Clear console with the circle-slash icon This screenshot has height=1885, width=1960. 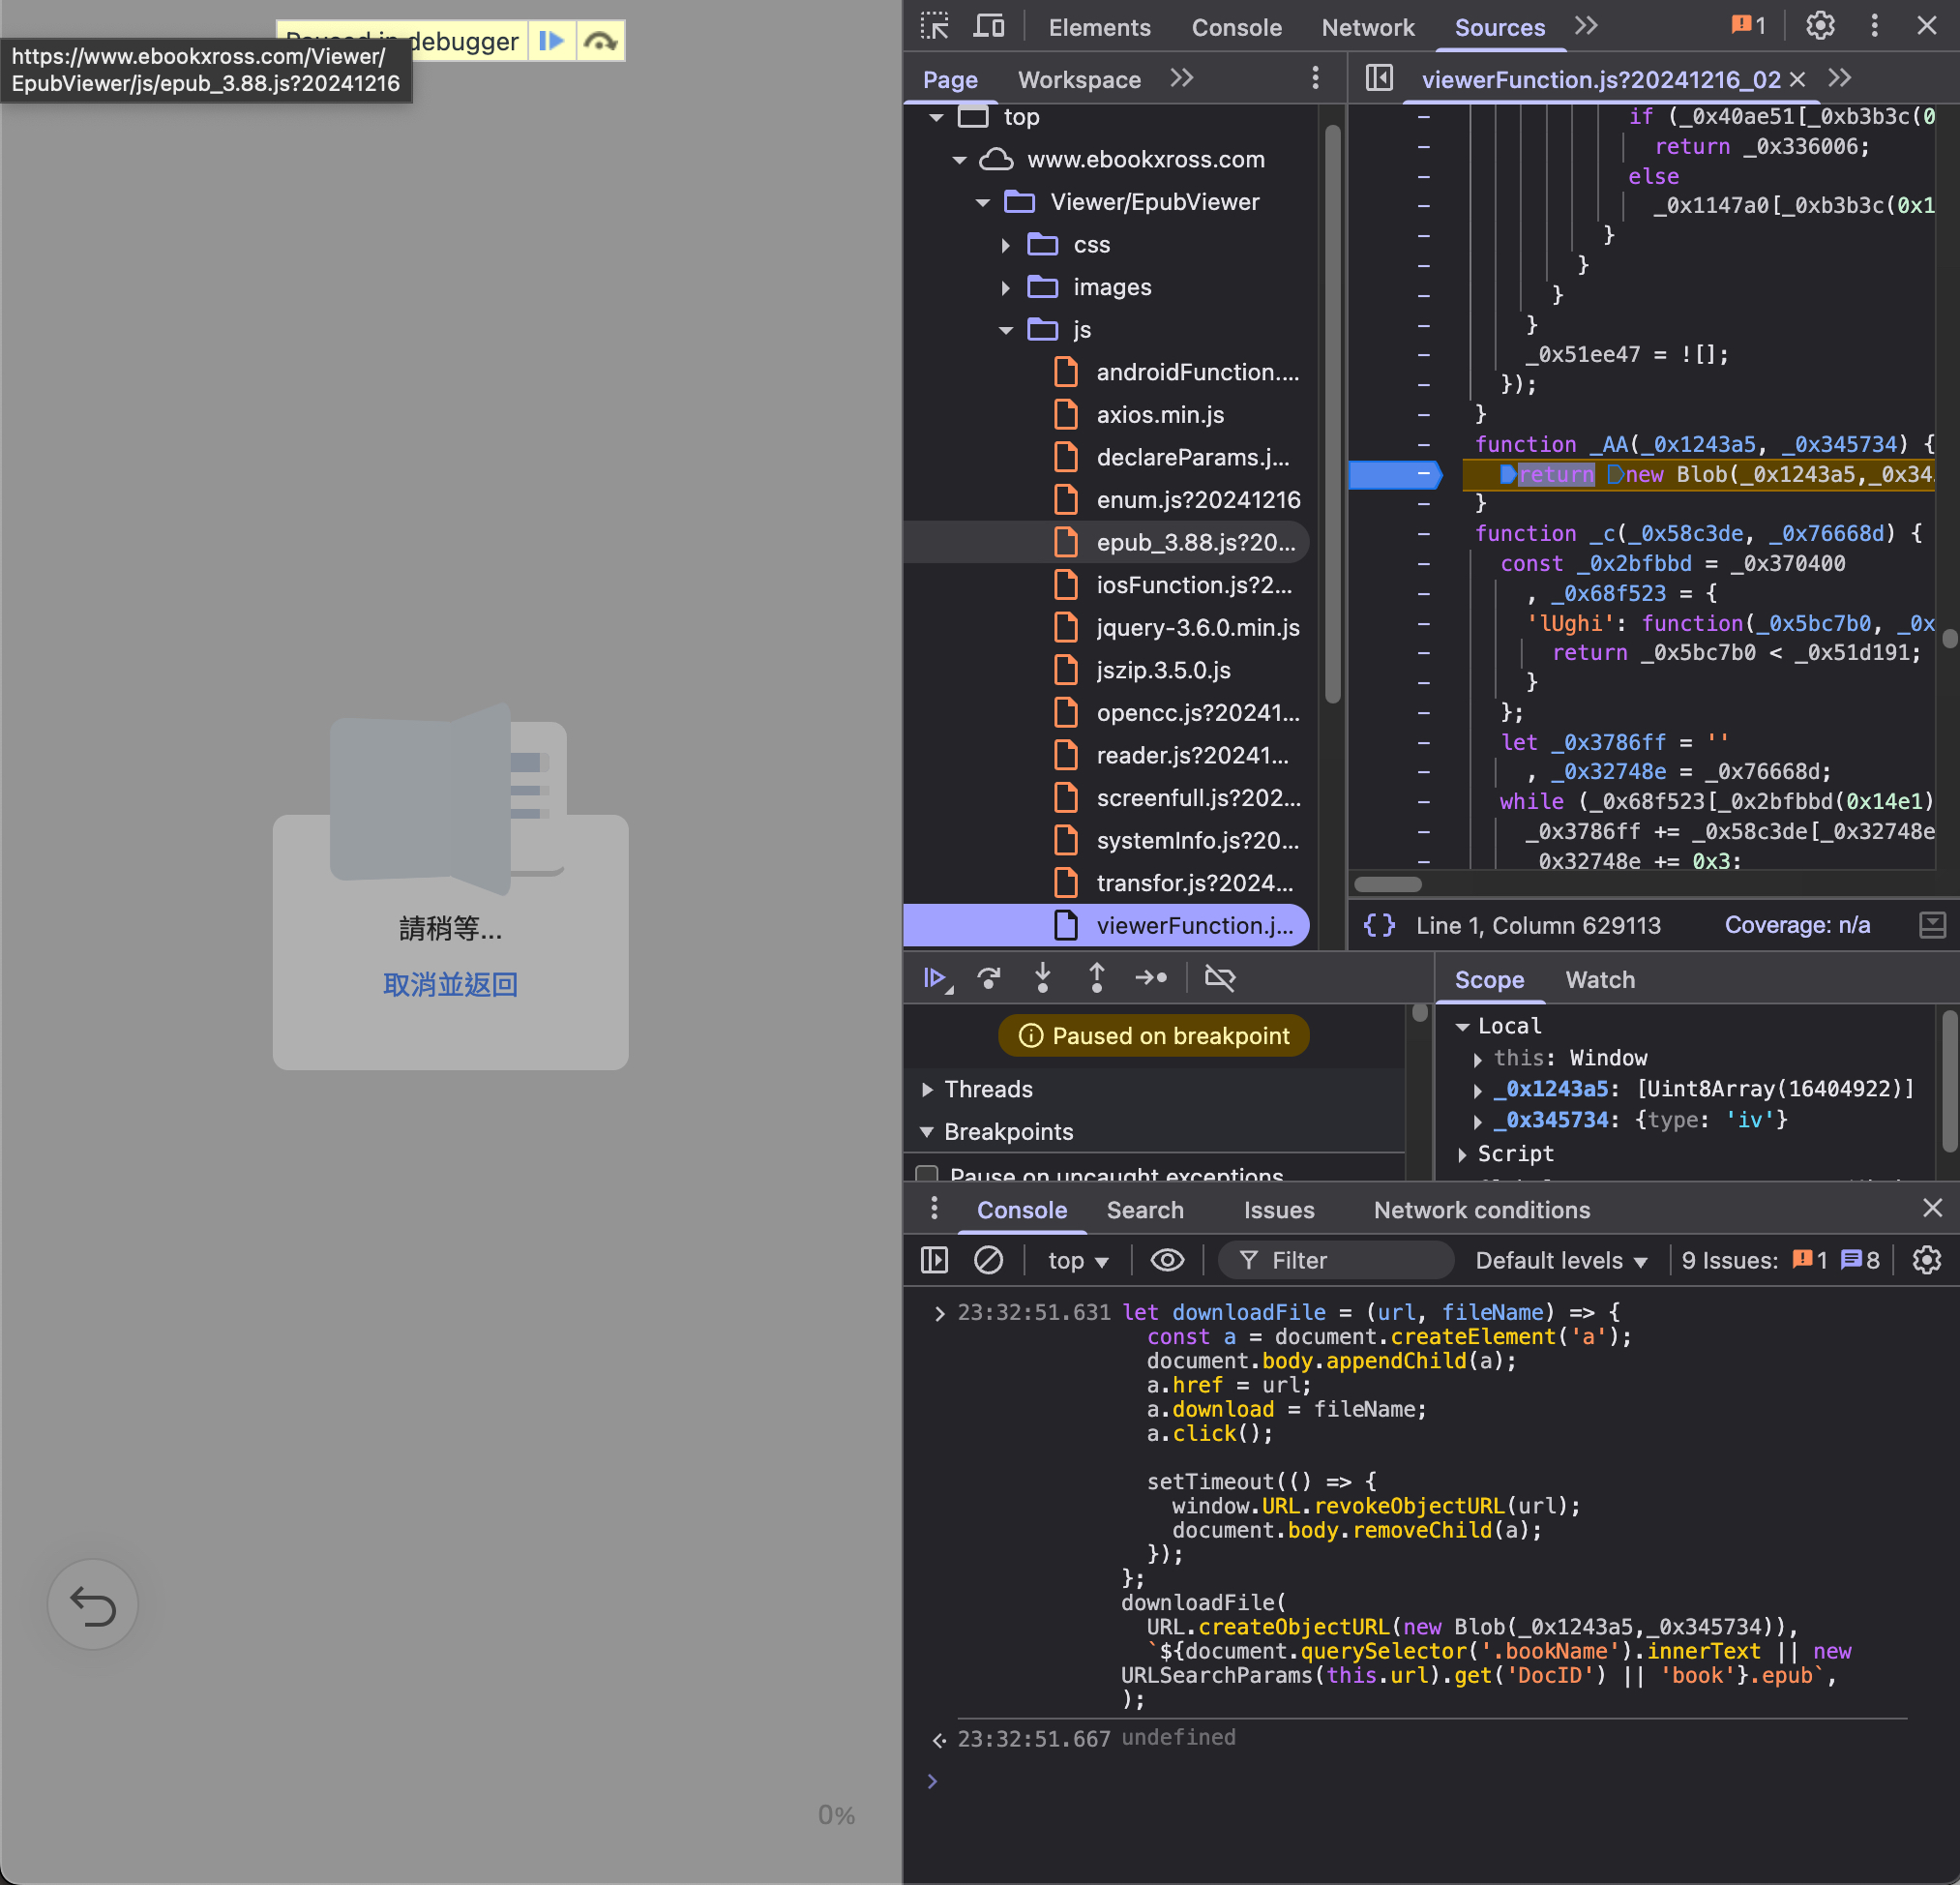(988, 1260)
